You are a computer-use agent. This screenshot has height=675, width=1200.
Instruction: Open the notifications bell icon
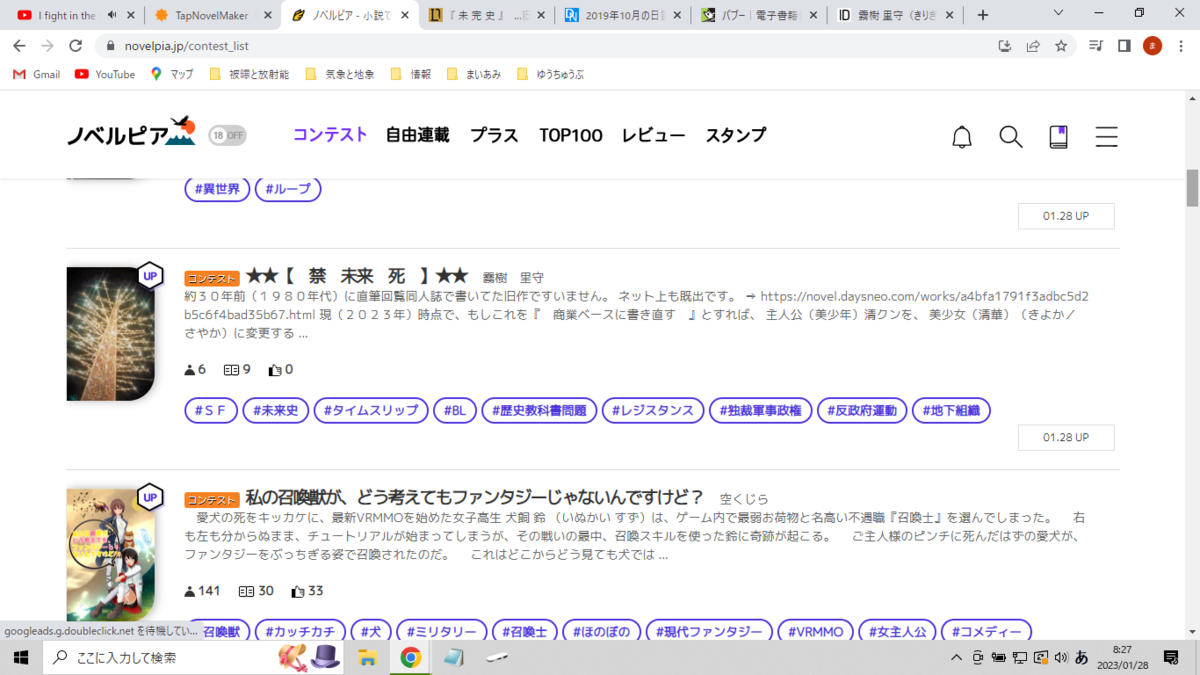click(962, 137)
